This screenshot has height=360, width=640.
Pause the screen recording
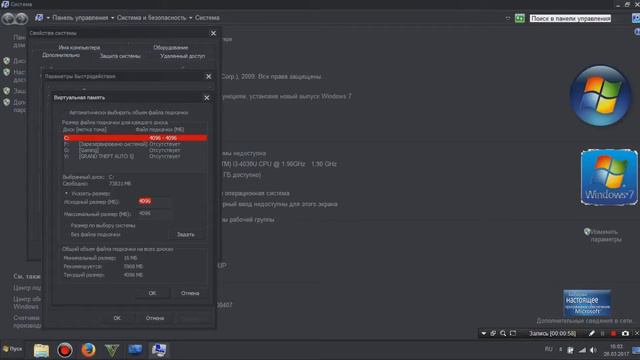(602, 333)
